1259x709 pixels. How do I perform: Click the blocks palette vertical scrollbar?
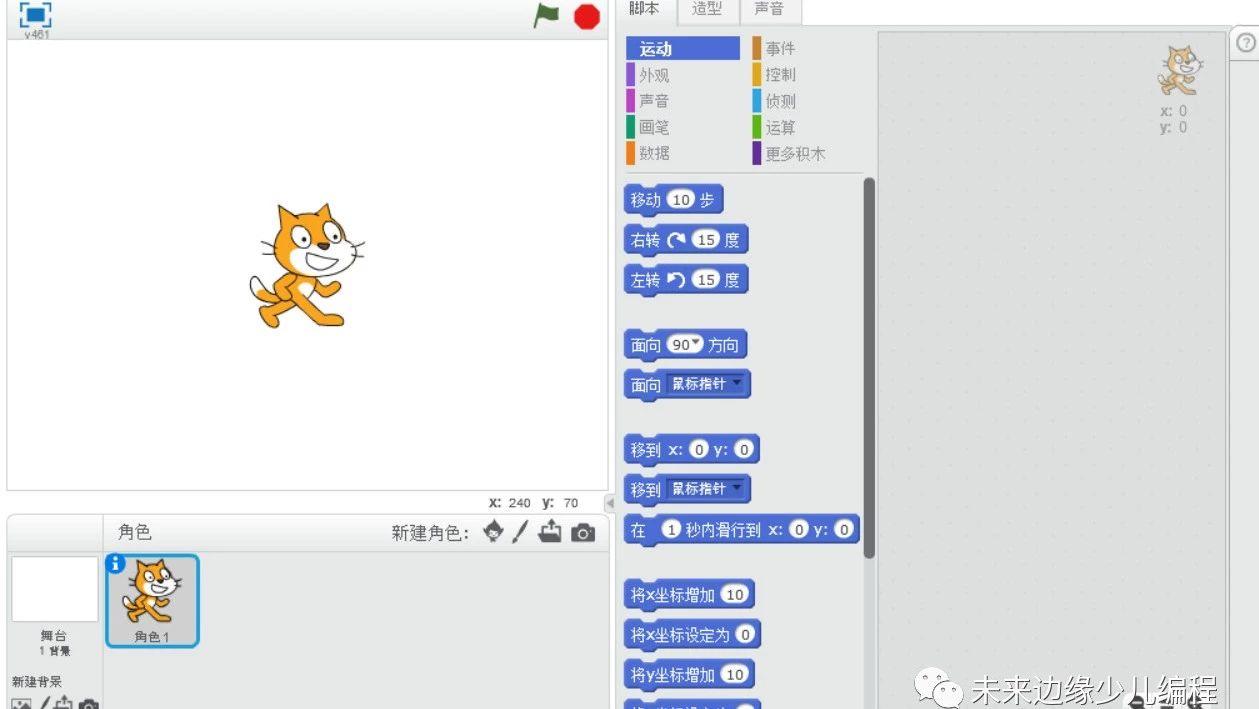pyautogui.click(x=869, y=368)
